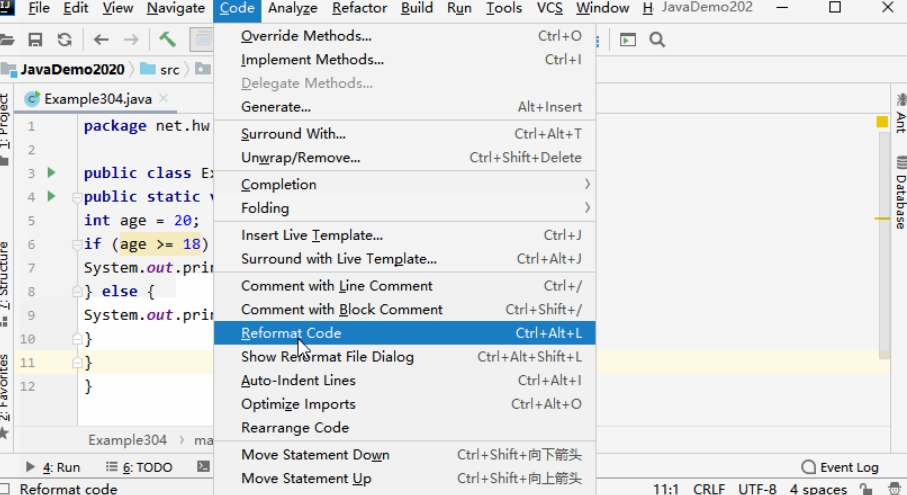
Task: Click 4 spaces indent setting
Action: click(818, 489)
